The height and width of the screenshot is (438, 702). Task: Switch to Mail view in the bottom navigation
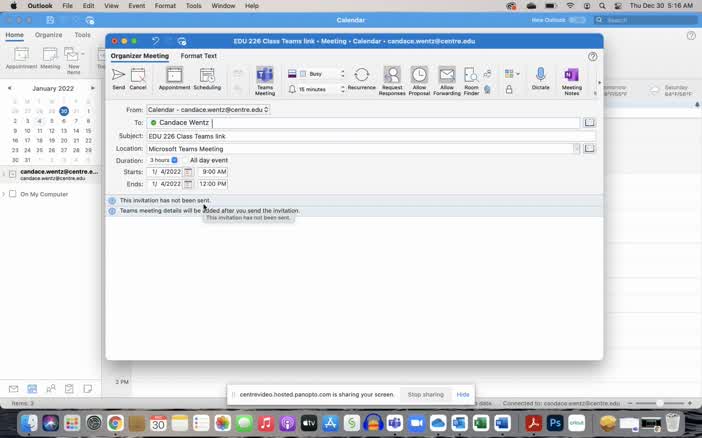click(x=13, y=389)
